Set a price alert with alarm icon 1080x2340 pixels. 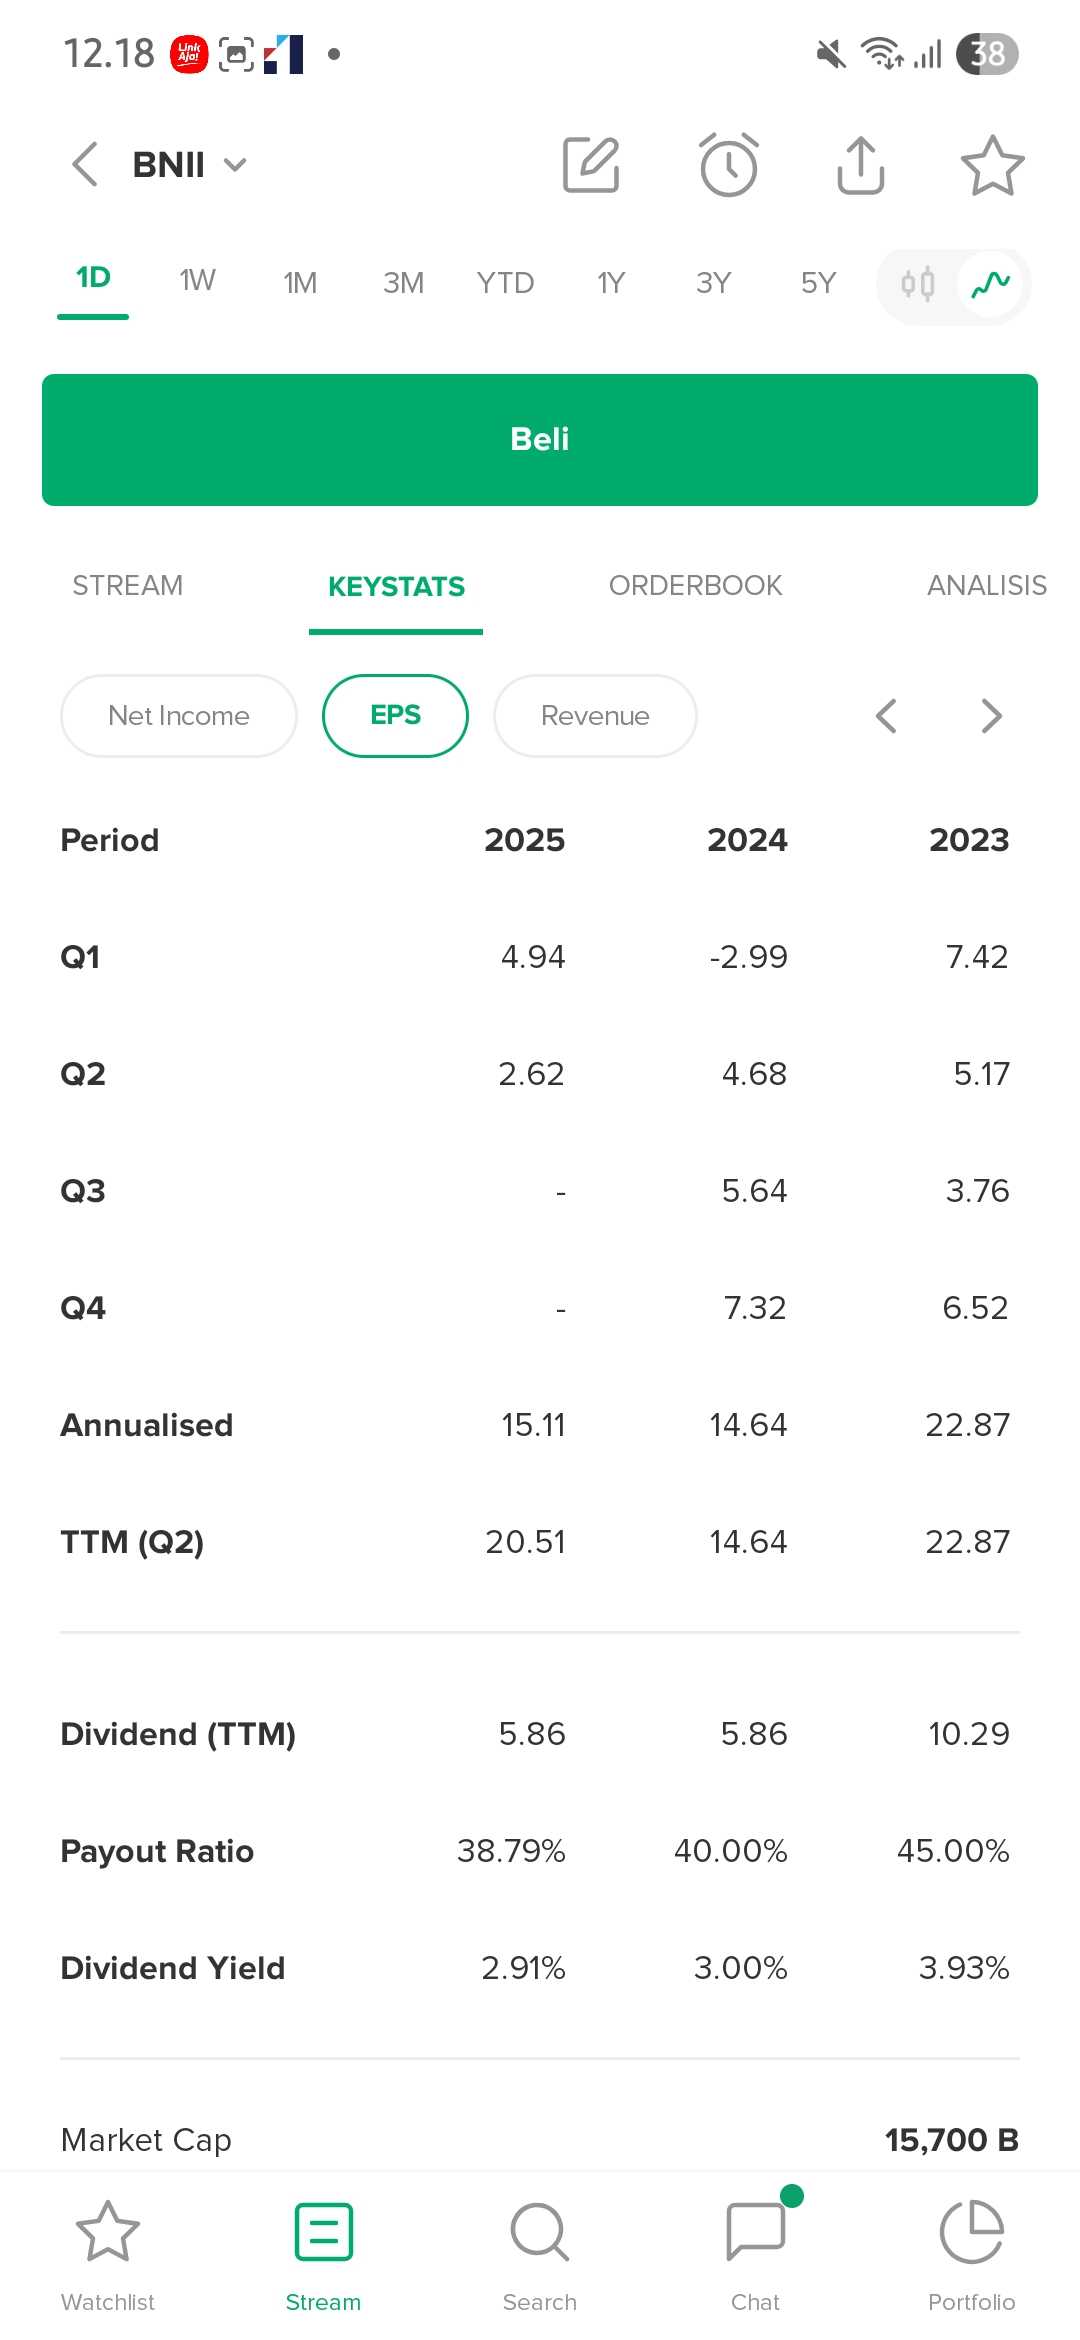click(728, 165)
